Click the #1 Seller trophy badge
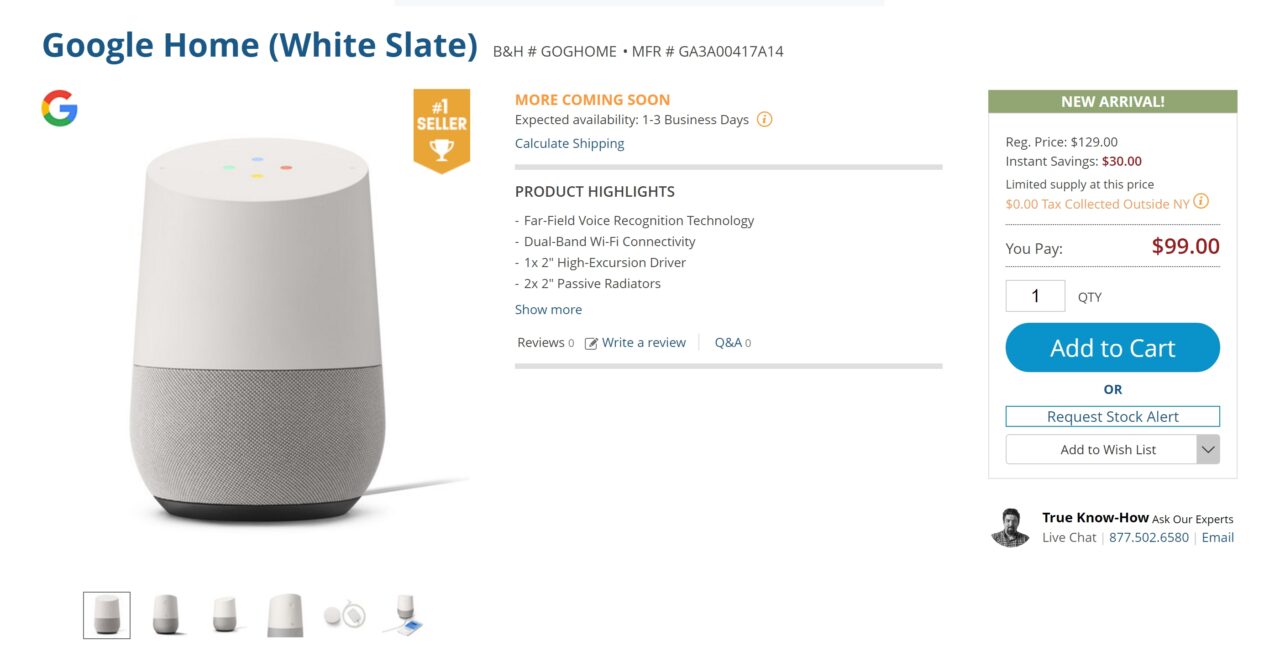The width and height of the screenshot is (1280, 662). tap(441, 131)
